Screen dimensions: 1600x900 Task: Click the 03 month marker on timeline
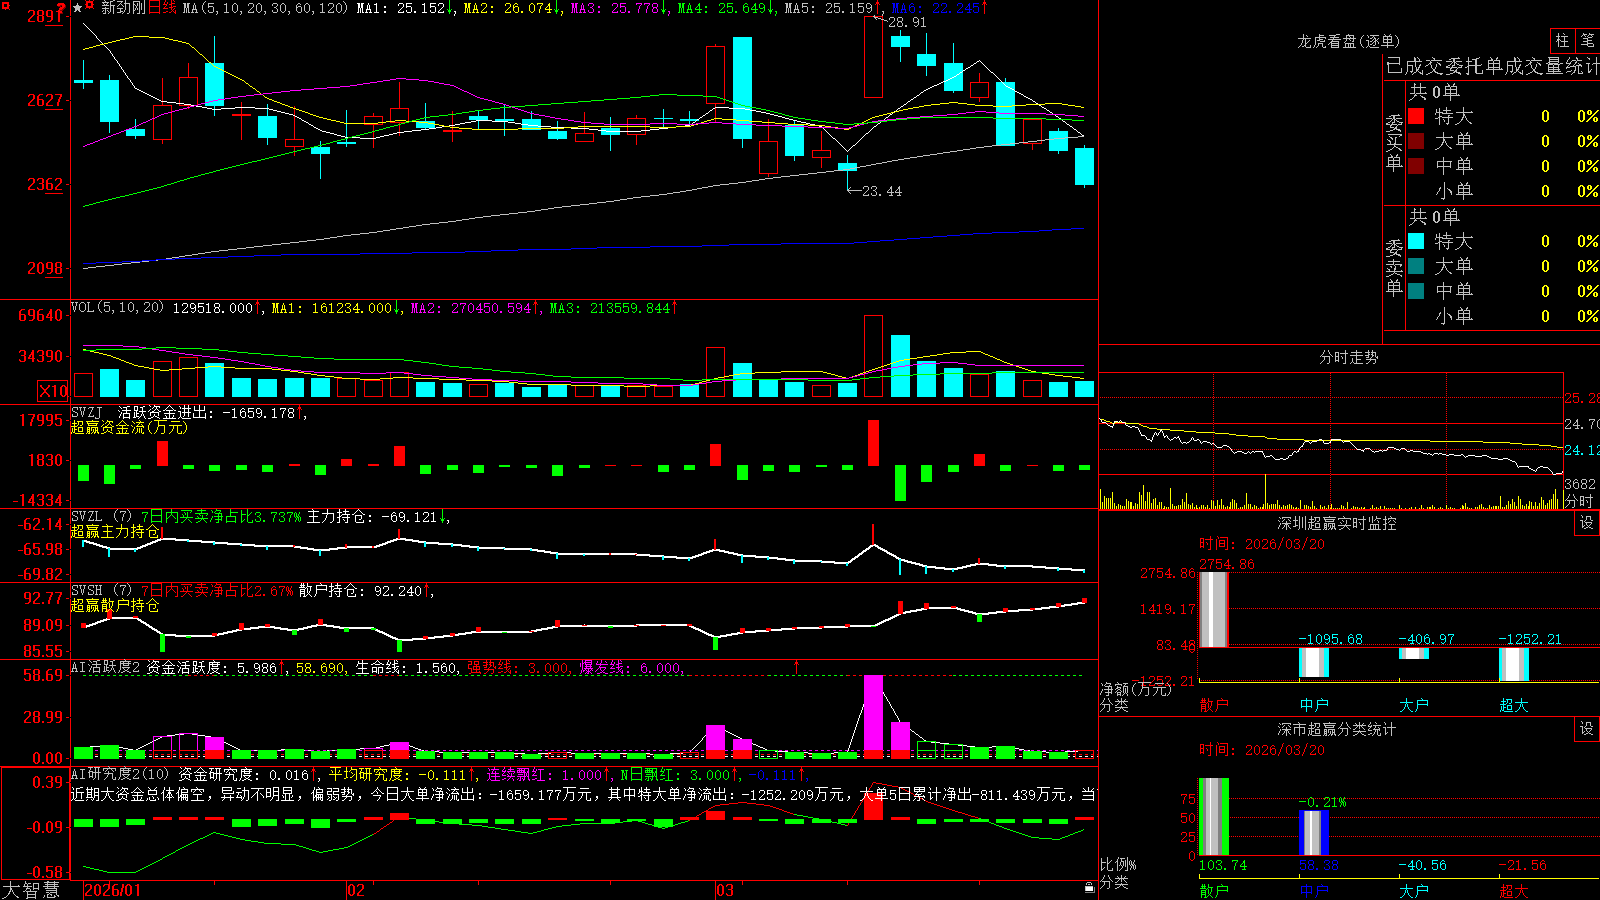(725, 890)
